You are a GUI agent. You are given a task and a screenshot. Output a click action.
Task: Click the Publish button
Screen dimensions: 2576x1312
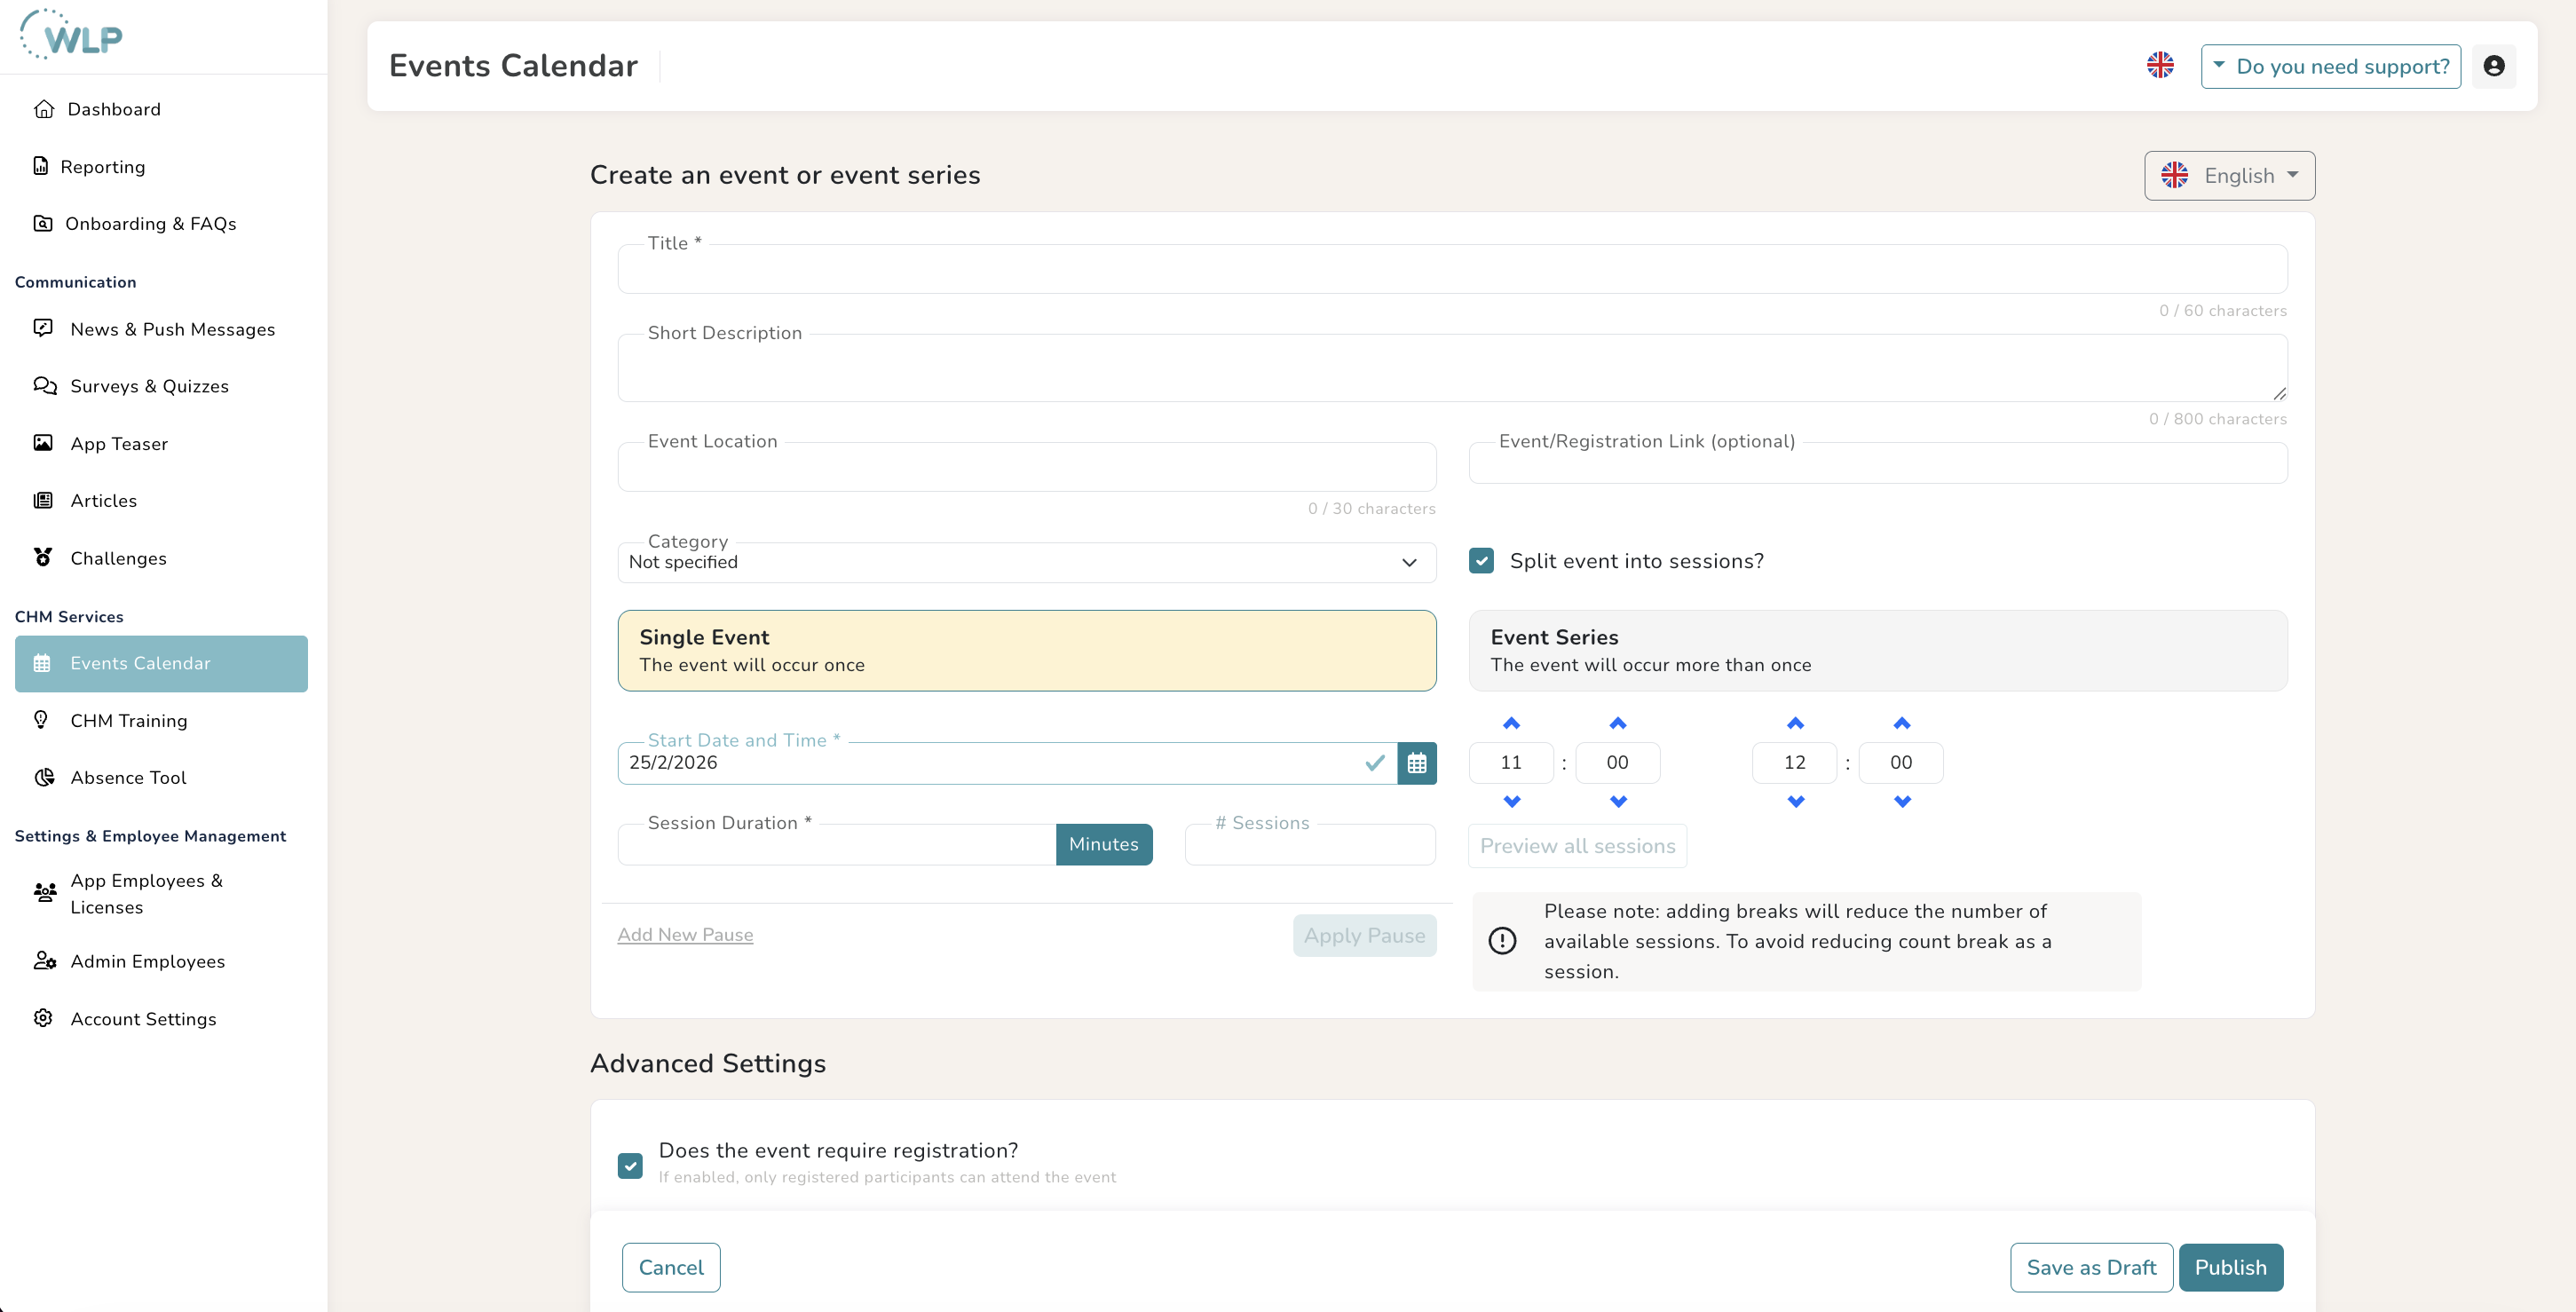click(2230, 1267)
